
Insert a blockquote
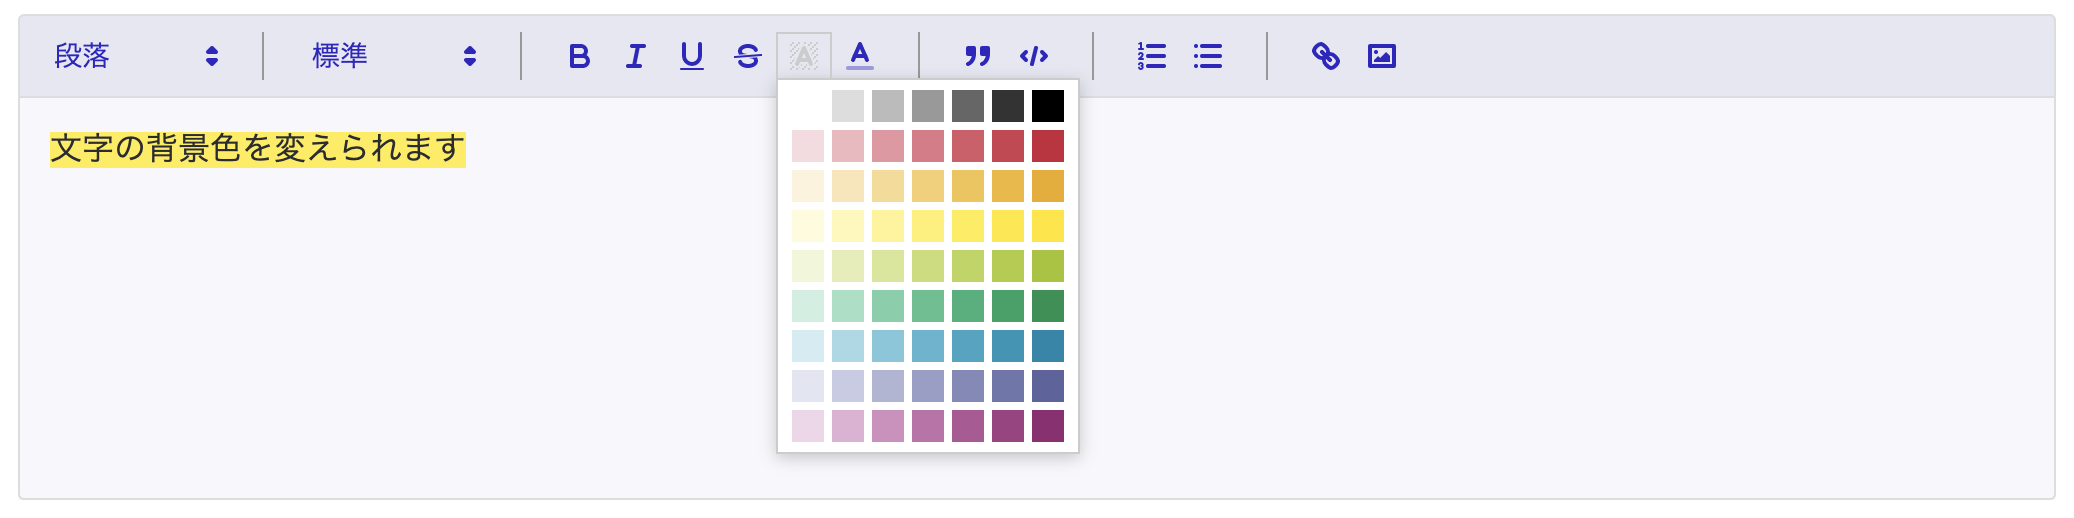click(977, 56)
